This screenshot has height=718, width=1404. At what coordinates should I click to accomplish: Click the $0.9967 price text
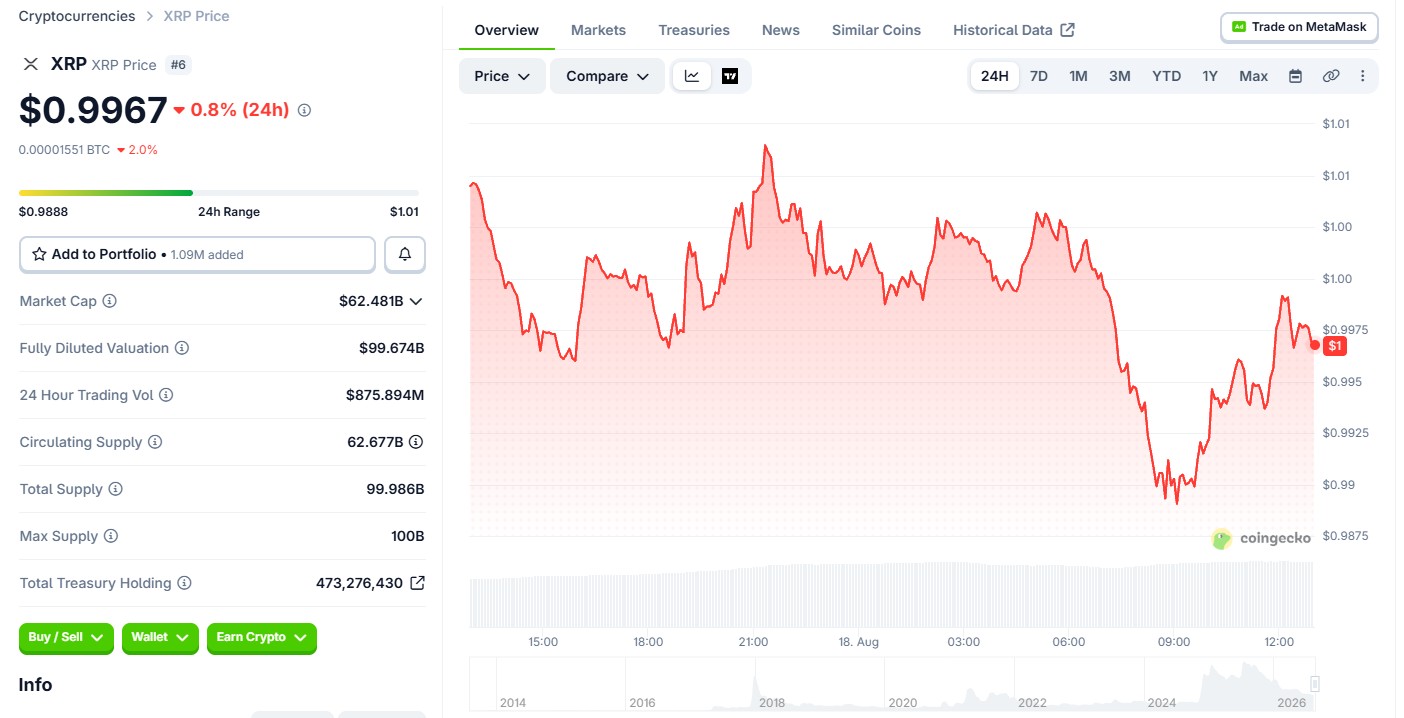pyautogui.click(x=93, y=110)
